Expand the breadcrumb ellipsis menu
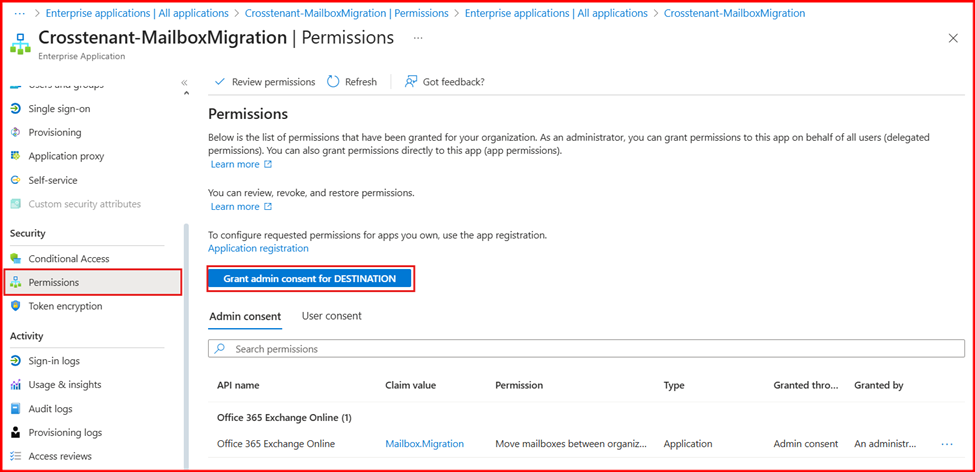 [20, 14]
